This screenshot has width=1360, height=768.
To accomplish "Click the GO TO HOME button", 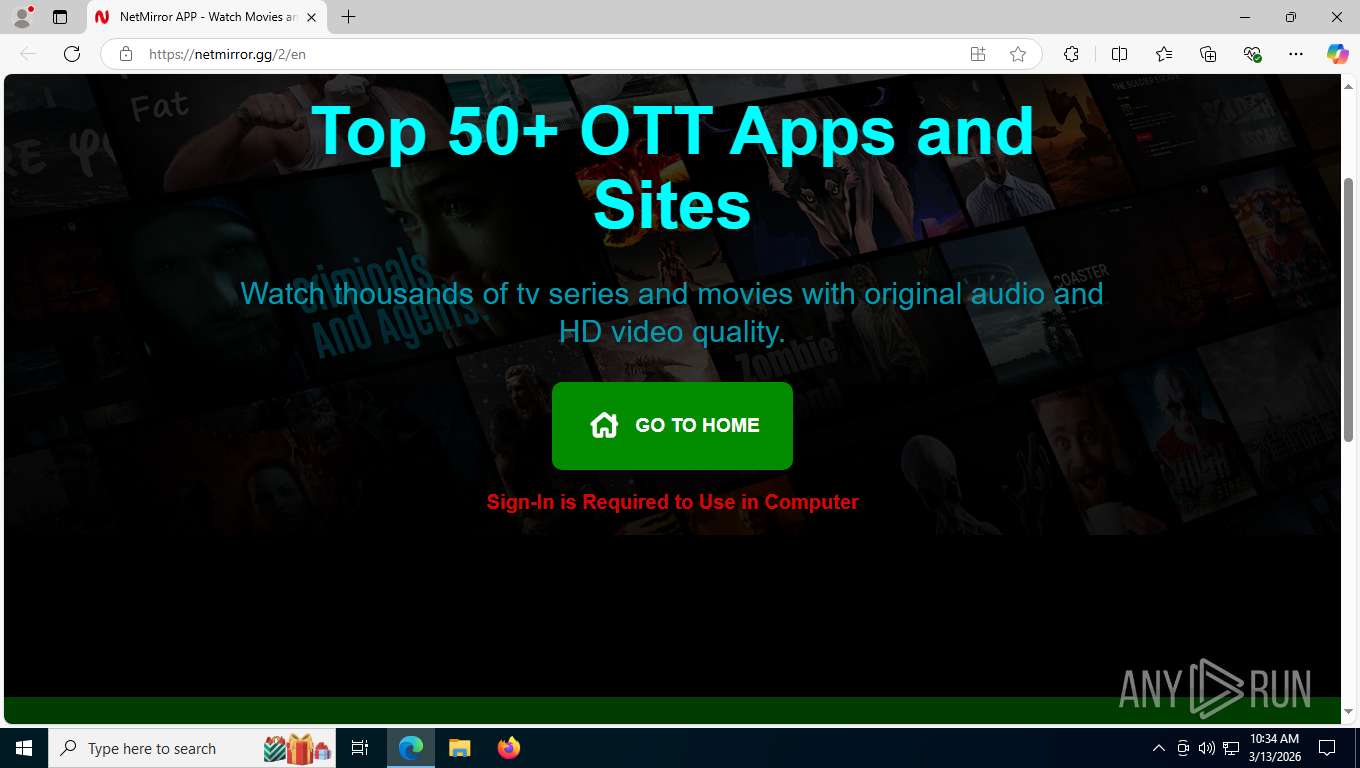I will point(672,426).
